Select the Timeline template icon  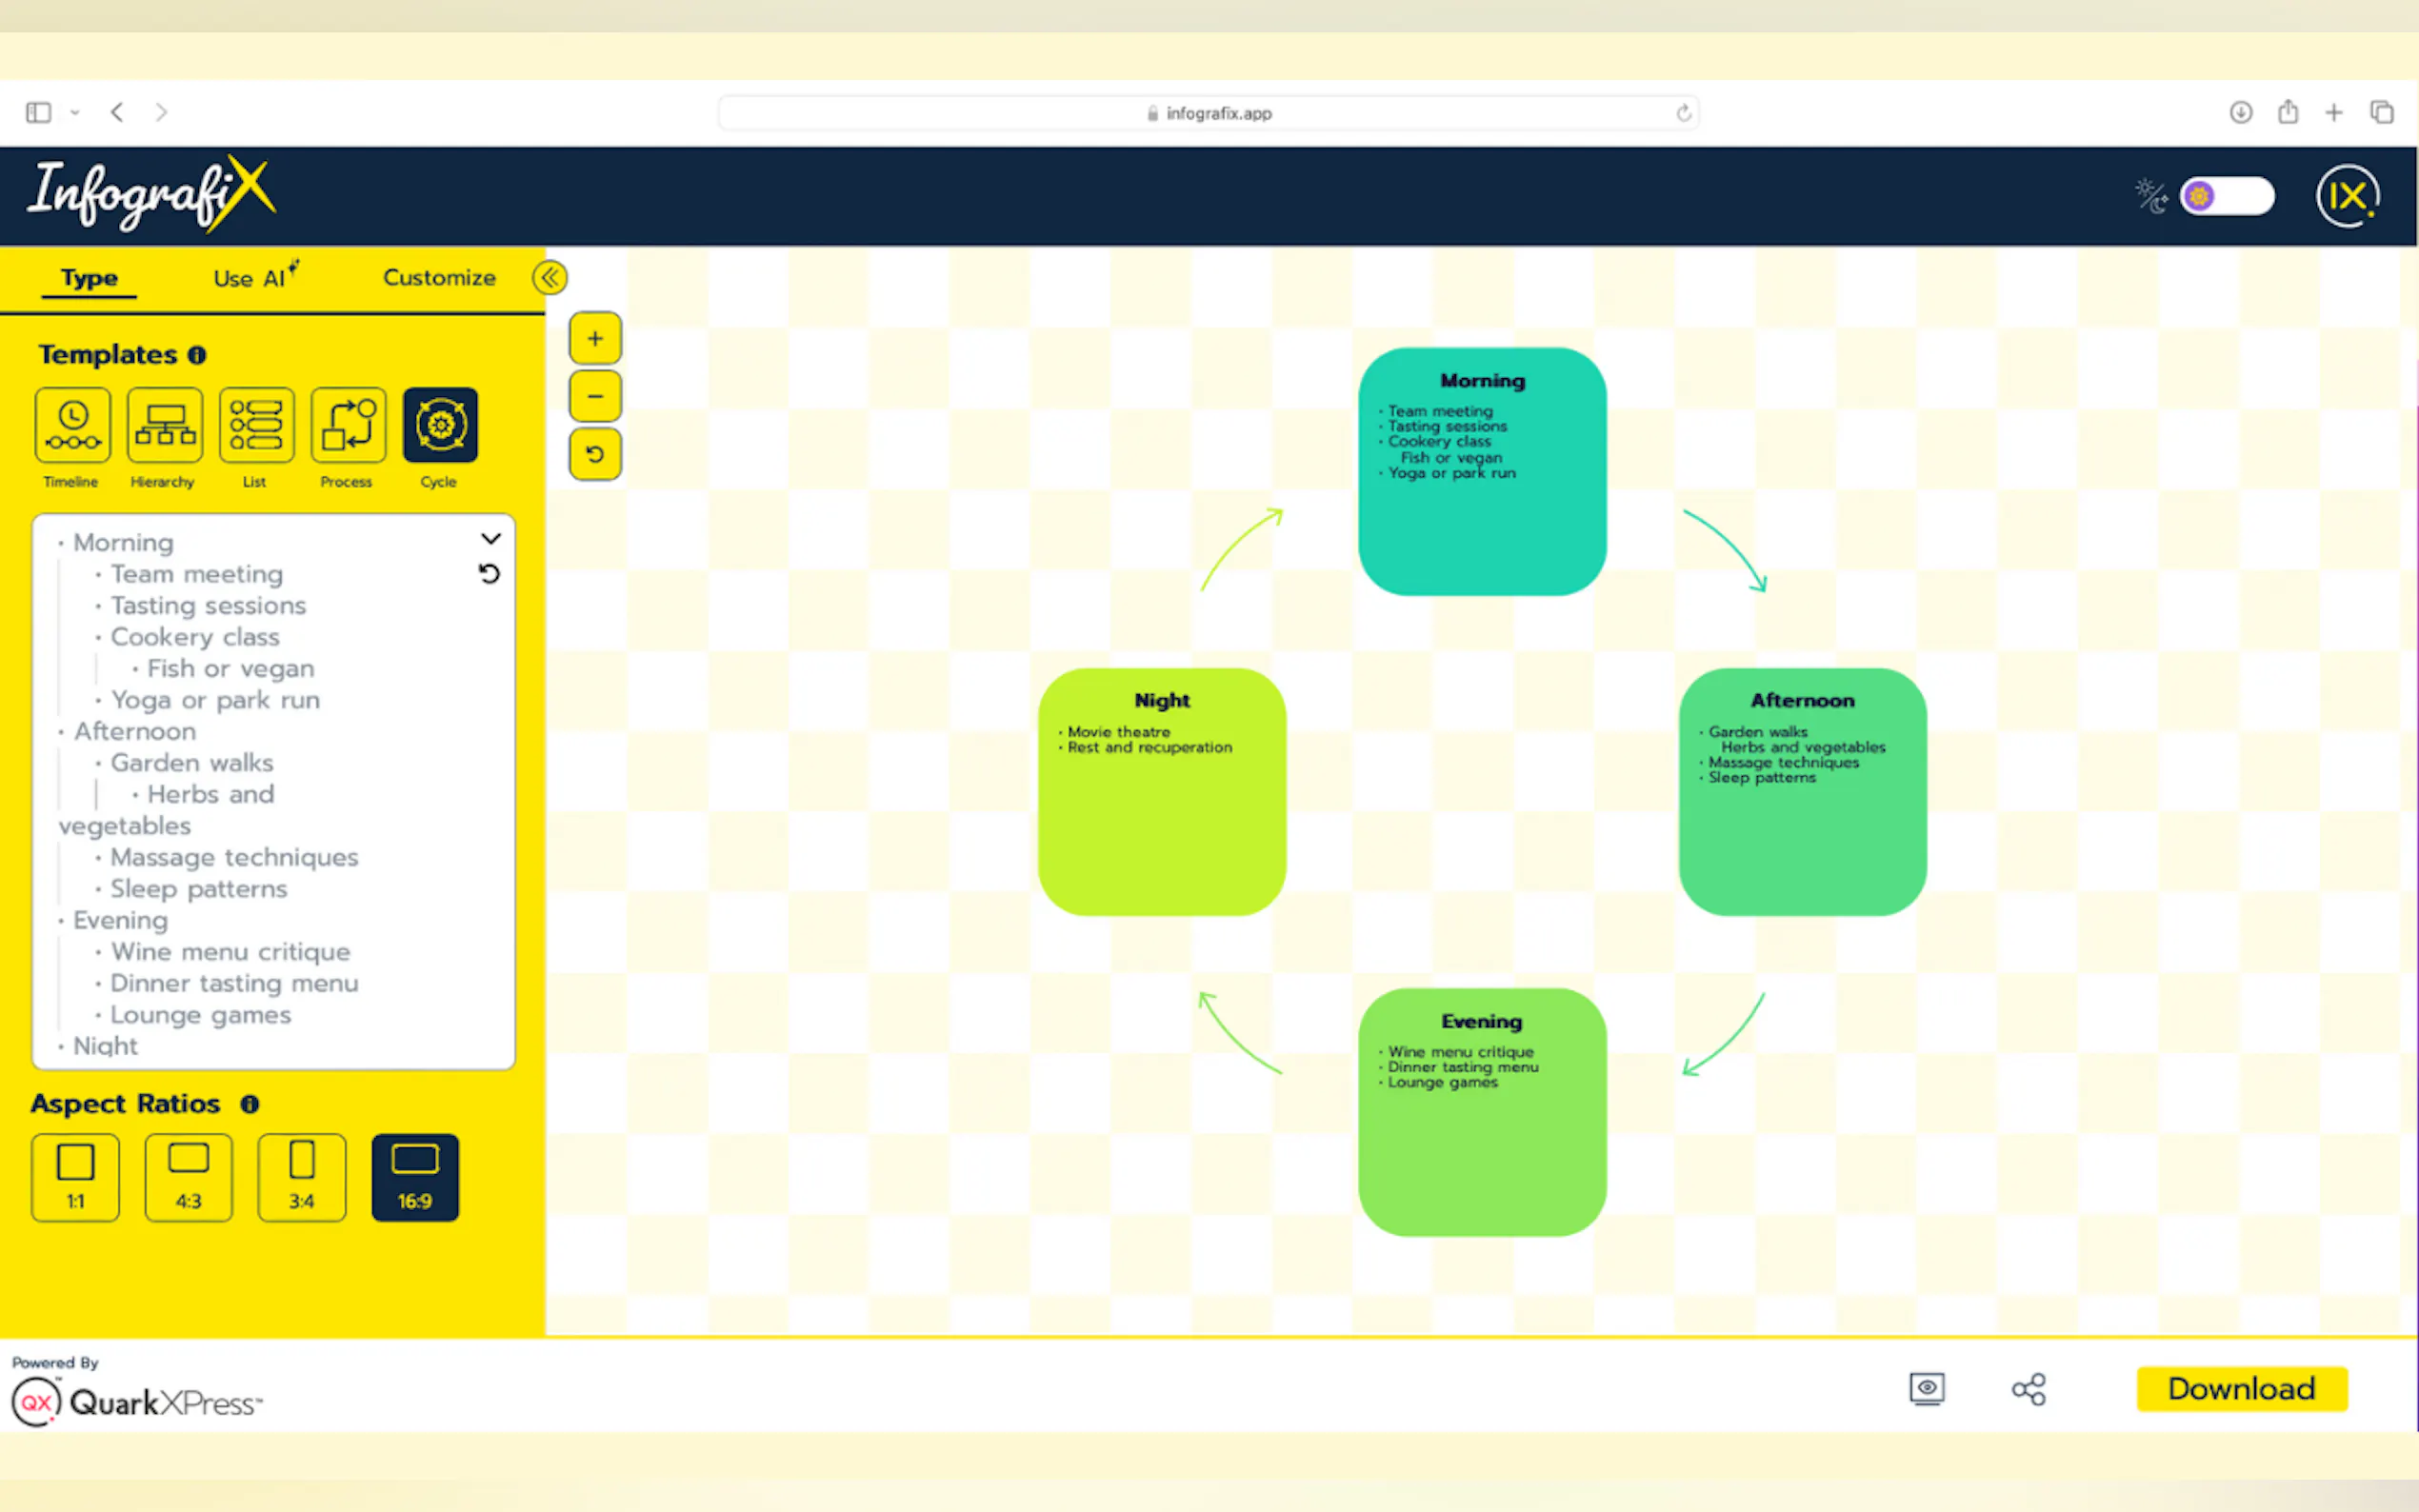pyautogui.click(x=72, y=425)
